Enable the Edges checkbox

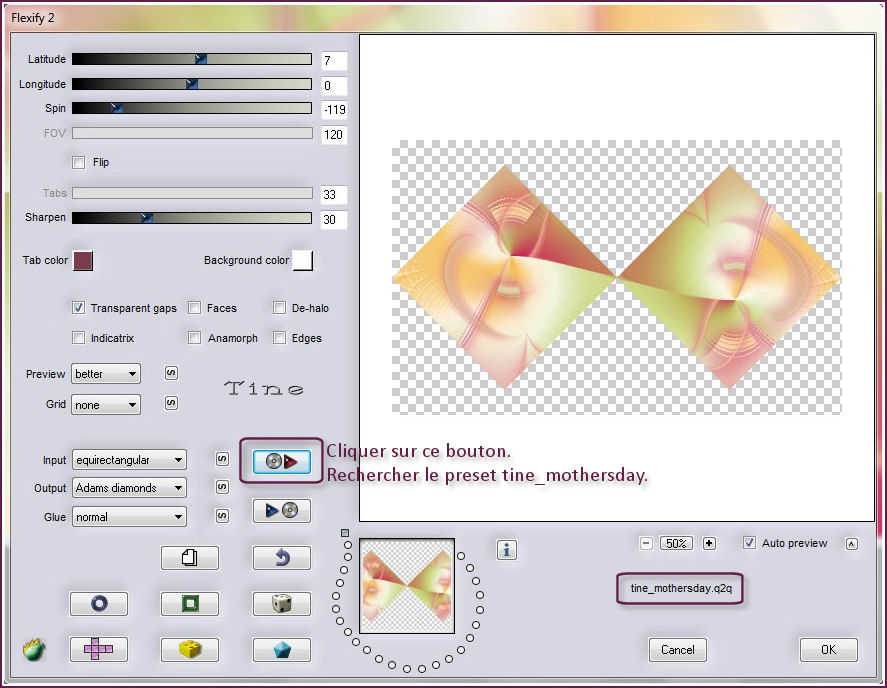coord(279,338)
